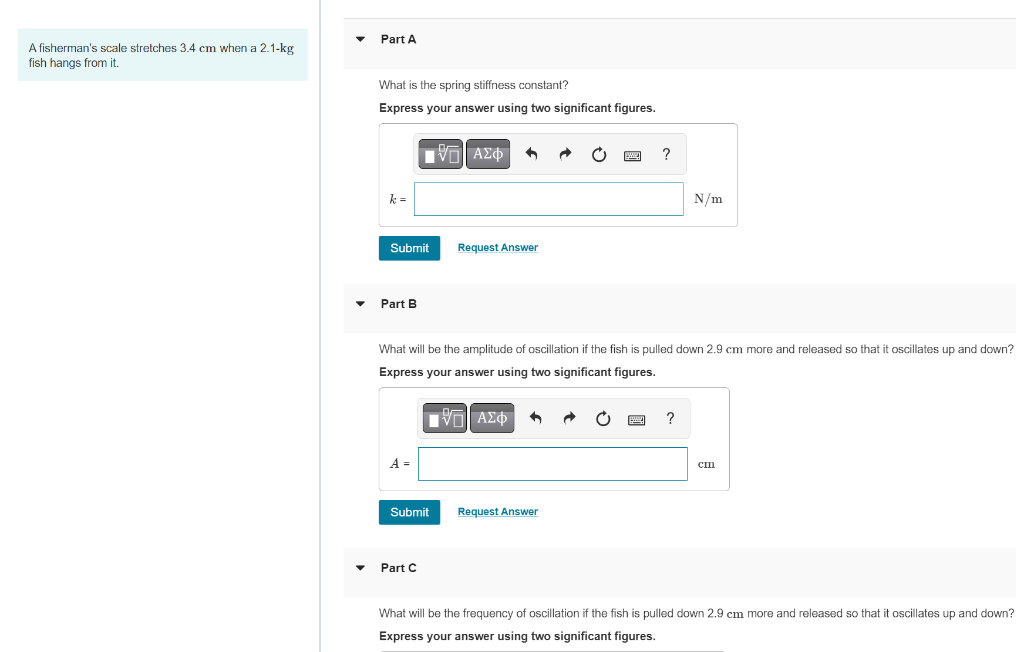
Task: Reset the Part B answer with the circular arrow
Action: tap(603, 418)
